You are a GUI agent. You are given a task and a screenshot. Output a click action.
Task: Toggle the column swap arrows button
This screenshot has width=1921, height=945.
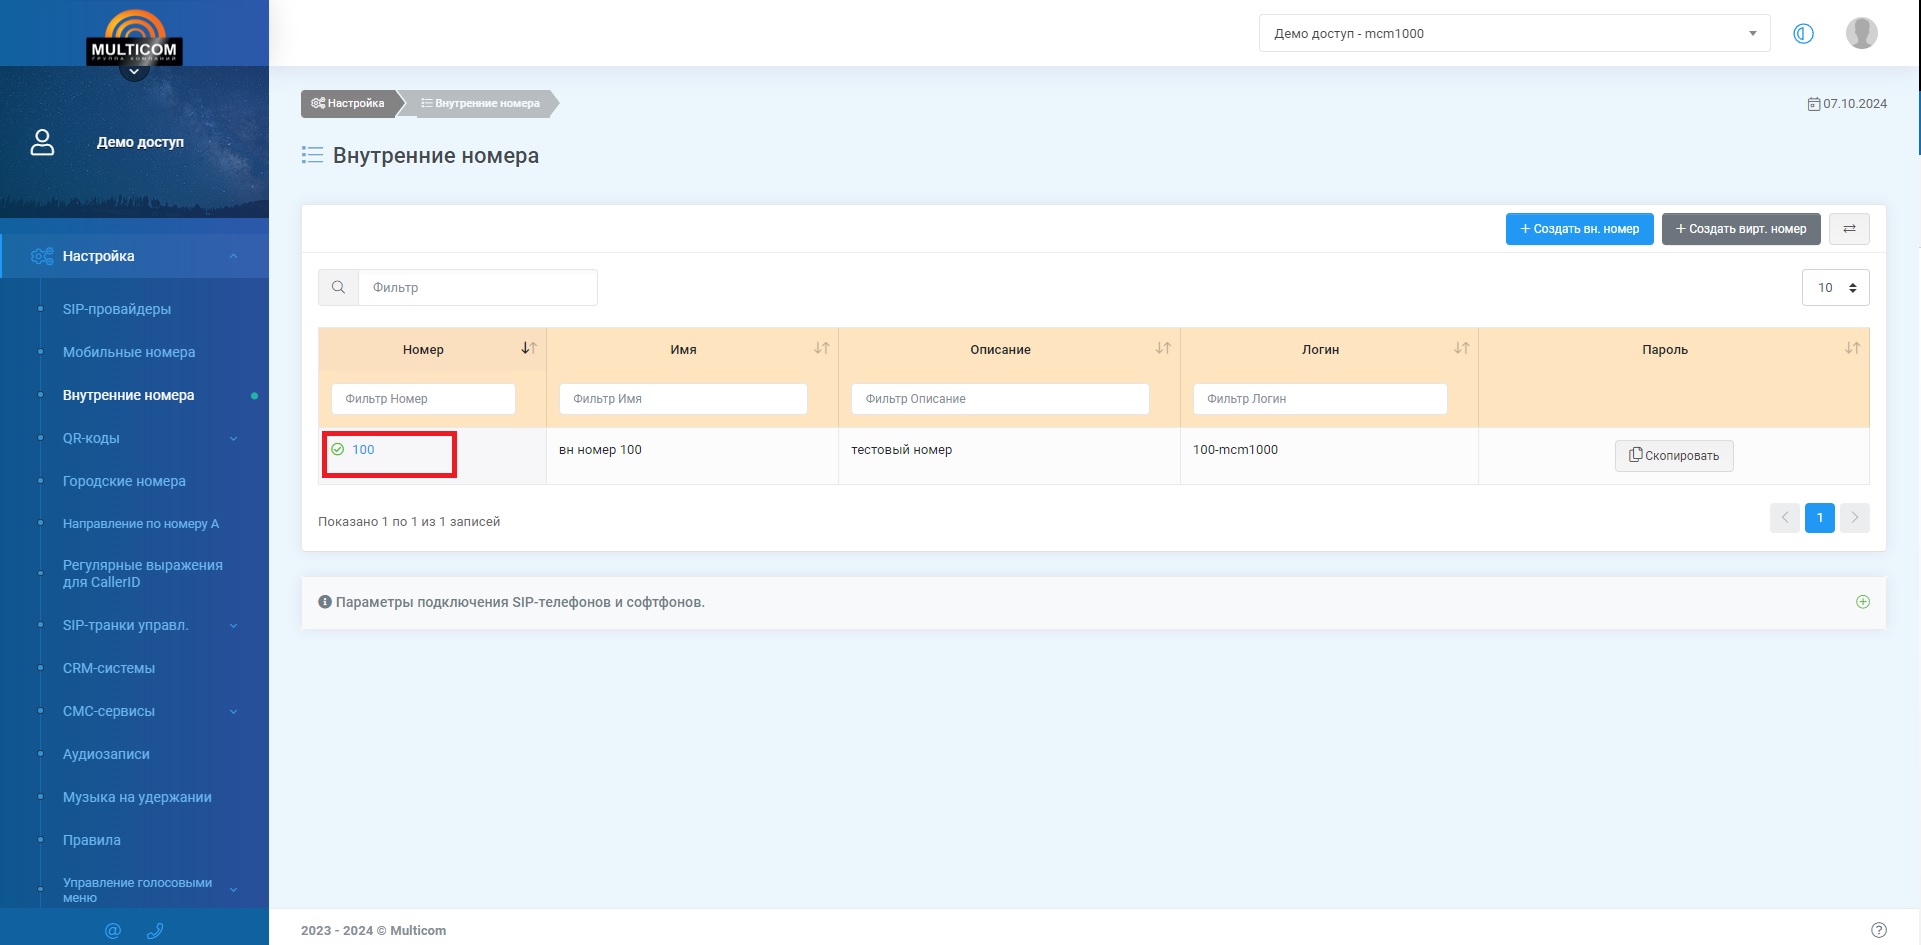[1849, 229]
